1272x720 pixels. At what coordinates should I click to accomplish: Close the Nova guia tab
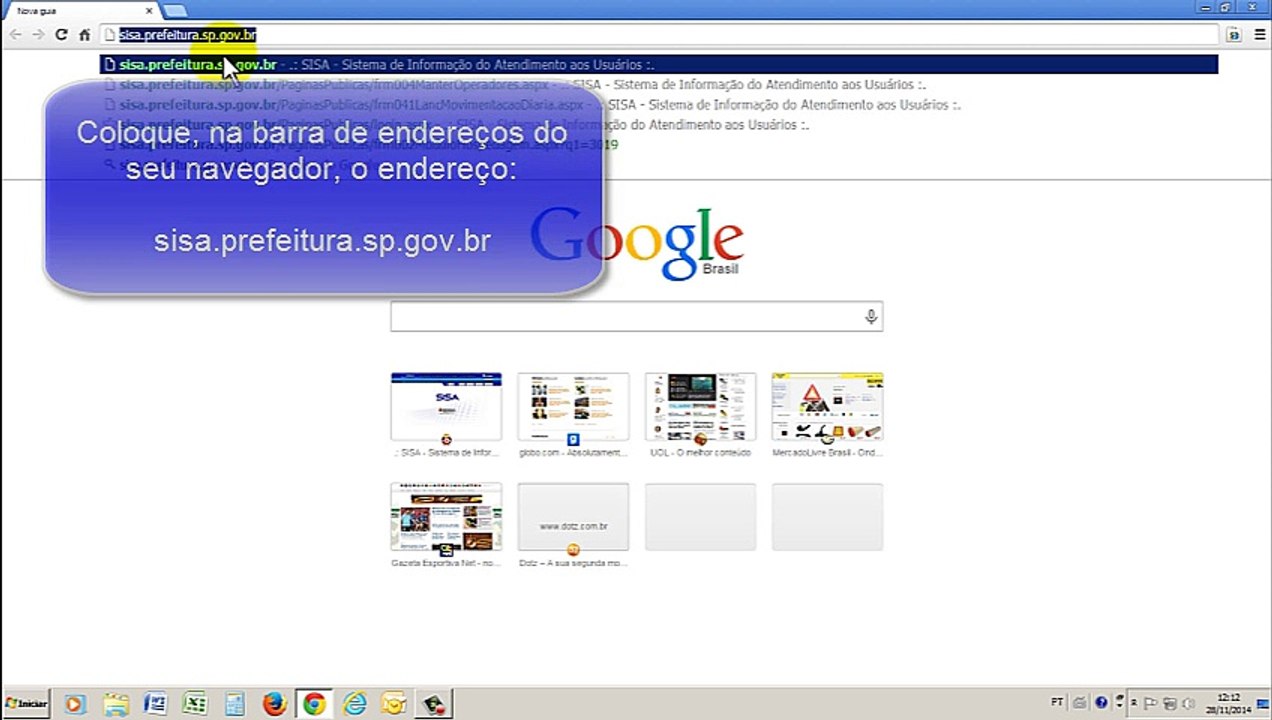(150, 11)
